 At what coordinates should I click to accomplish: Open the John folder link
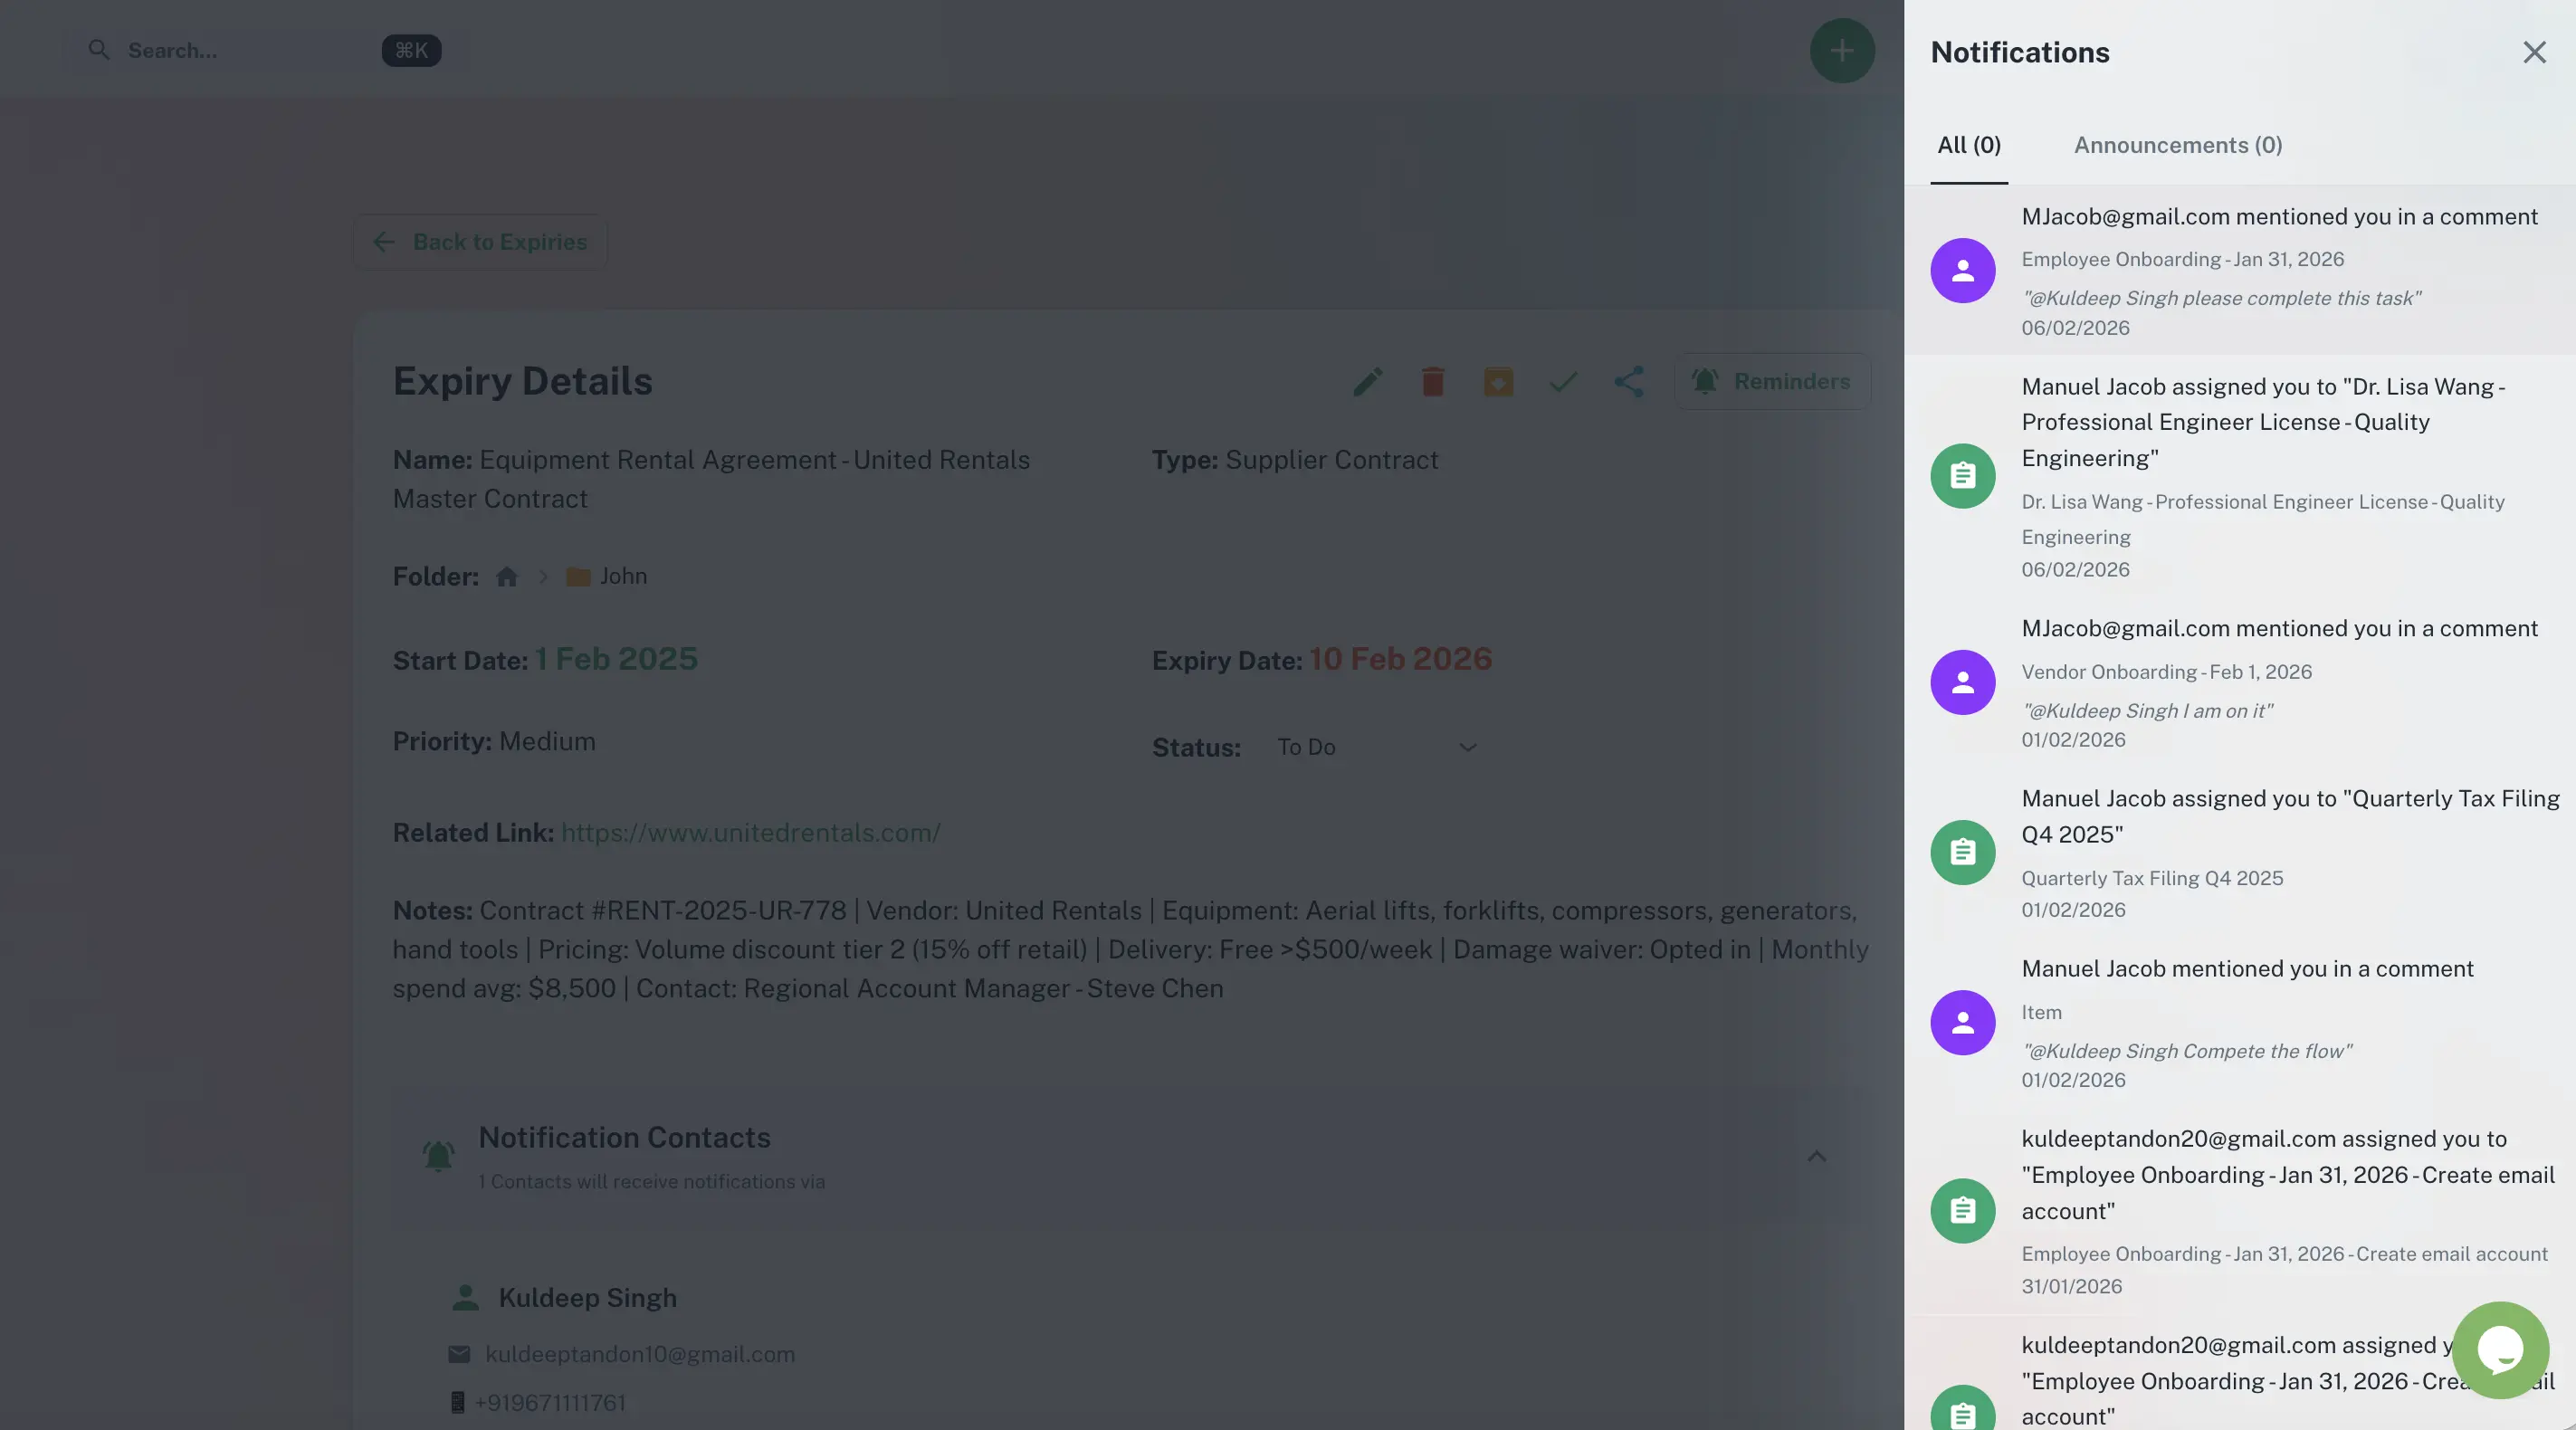pos(623,577)
